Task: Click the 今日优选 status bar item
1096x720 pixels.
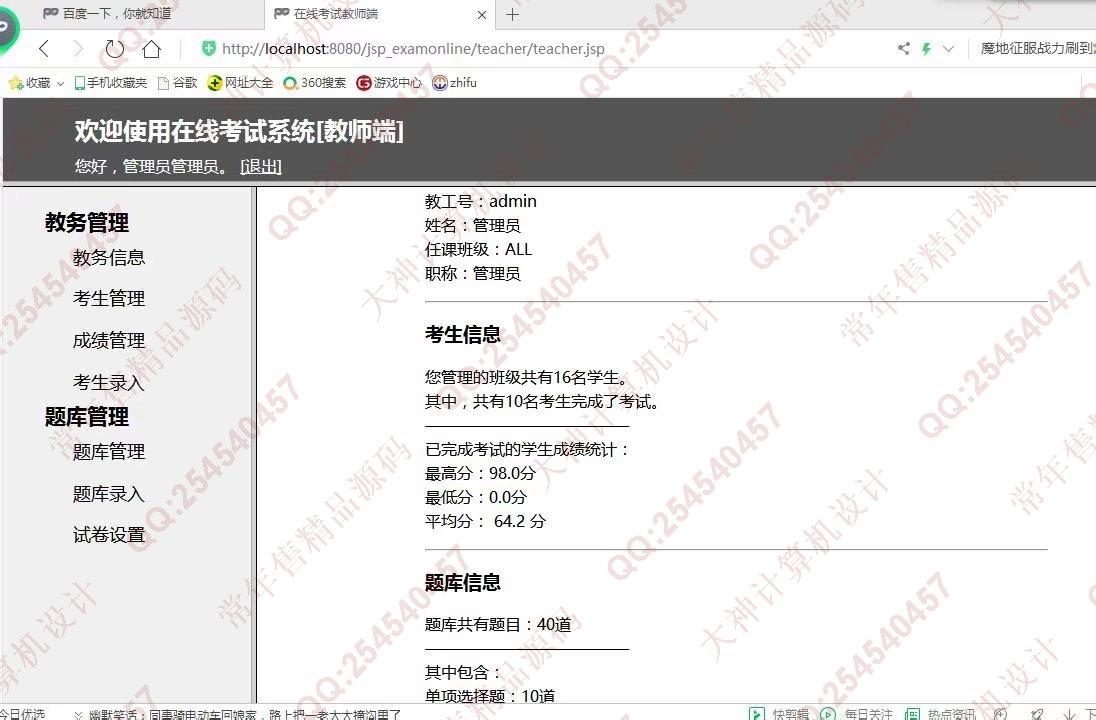Action: 22,714
